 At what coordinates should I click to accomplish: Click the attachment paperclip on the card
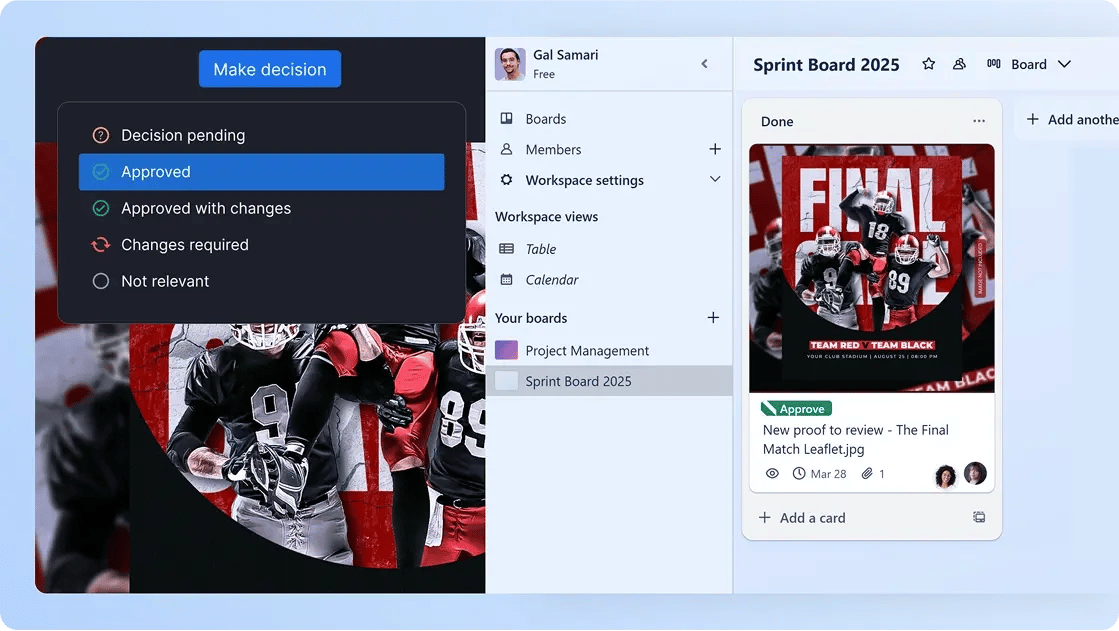click(867, 473)
